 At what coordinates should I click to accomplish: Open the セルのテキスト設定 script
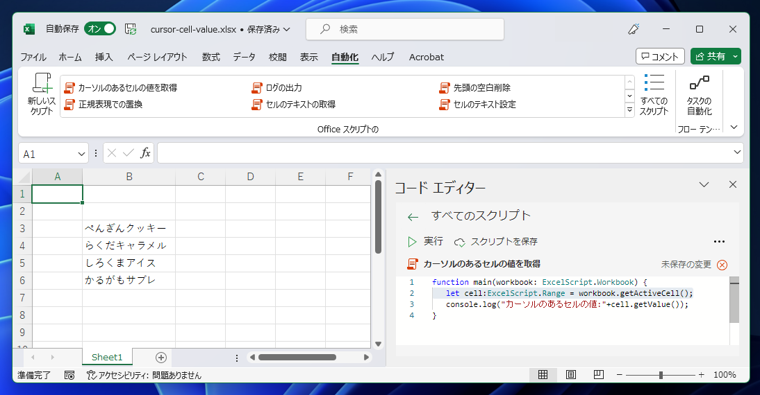click(x=478, y=104)
